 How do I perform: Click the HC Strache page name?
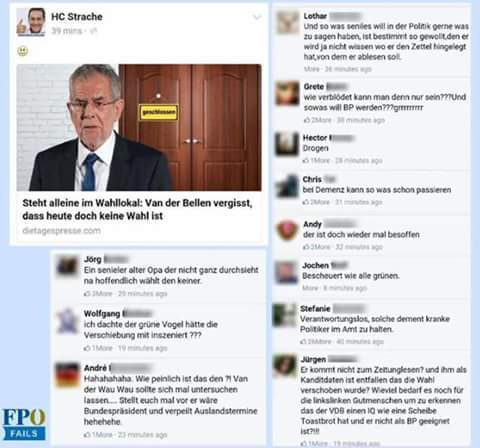click(x=77, y=17)
